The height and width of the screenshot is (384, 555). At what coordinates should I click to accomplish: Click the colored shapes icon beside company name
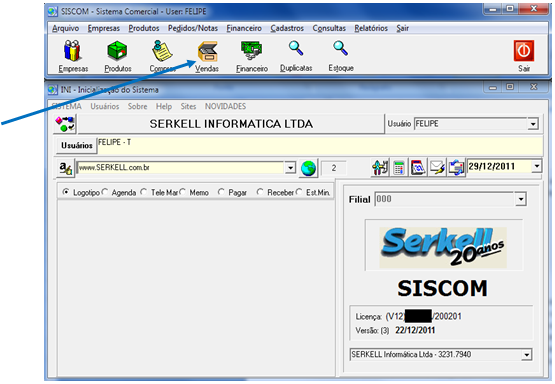tap(65, 124)
